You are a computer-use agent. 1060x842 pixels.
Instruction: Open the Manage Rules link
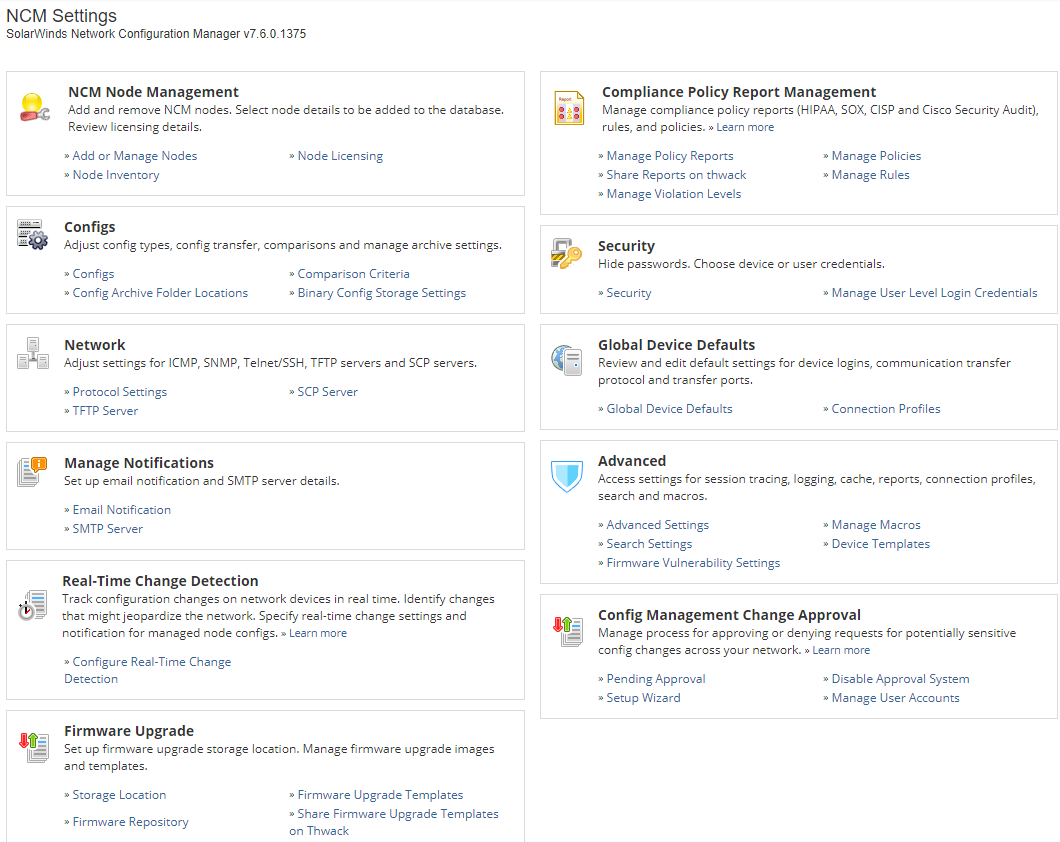coord(871,175)
